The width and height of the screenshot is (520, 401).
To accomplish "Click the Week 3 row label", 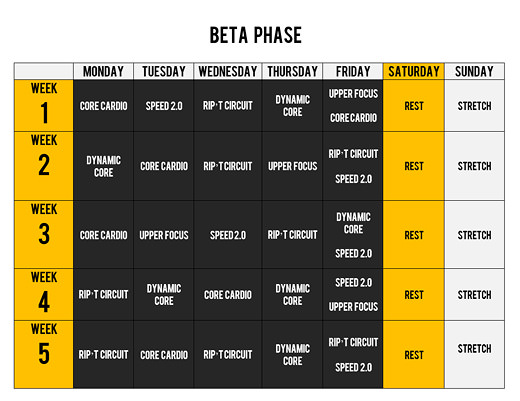I will 44,235.
